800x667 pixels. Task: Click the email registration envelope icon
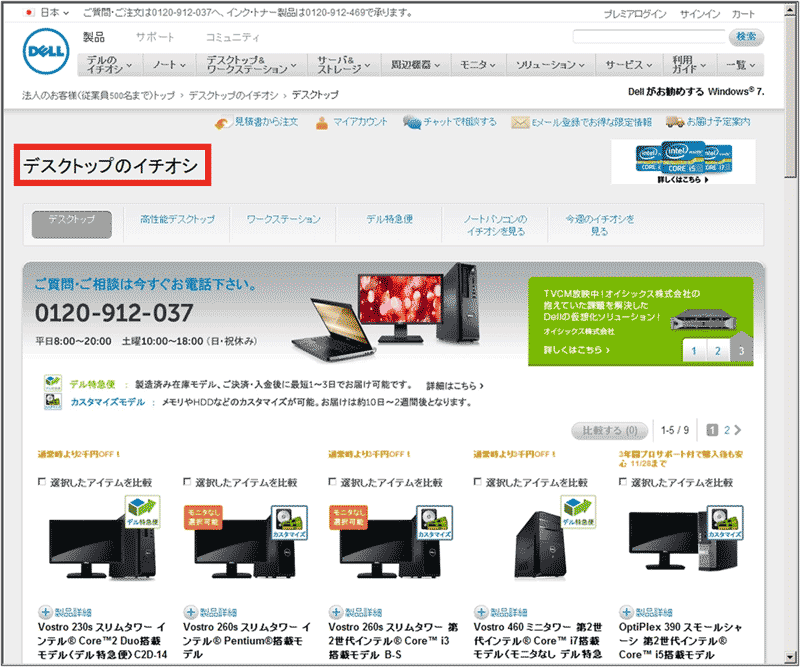click(x=519, y=122)
